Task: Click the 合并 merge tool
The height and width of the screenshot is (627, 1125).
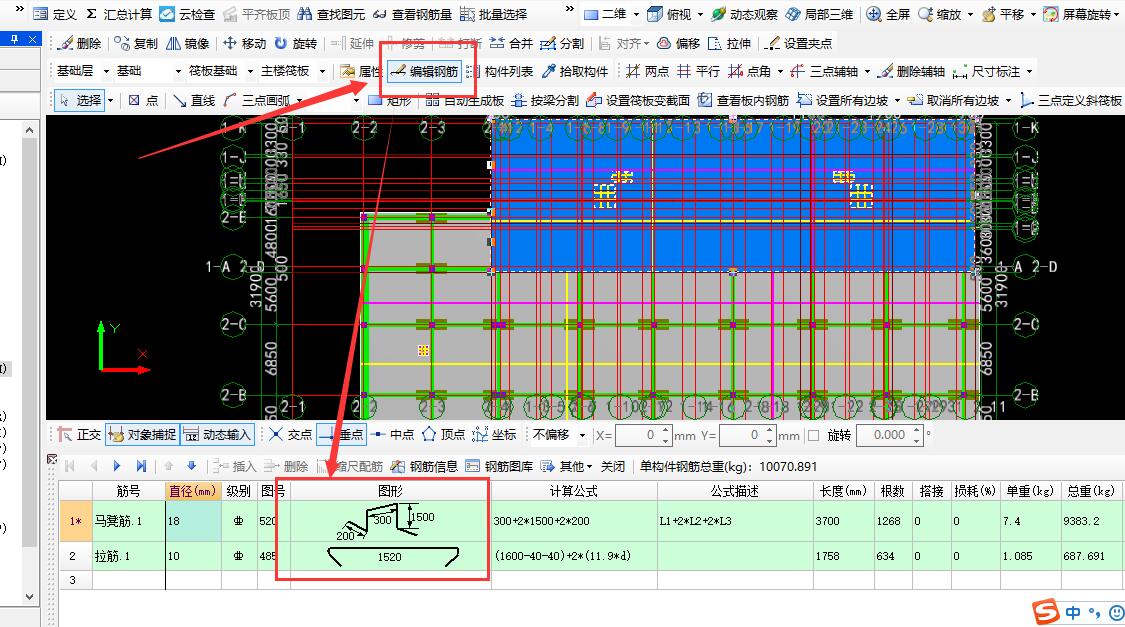Action: 511,43
